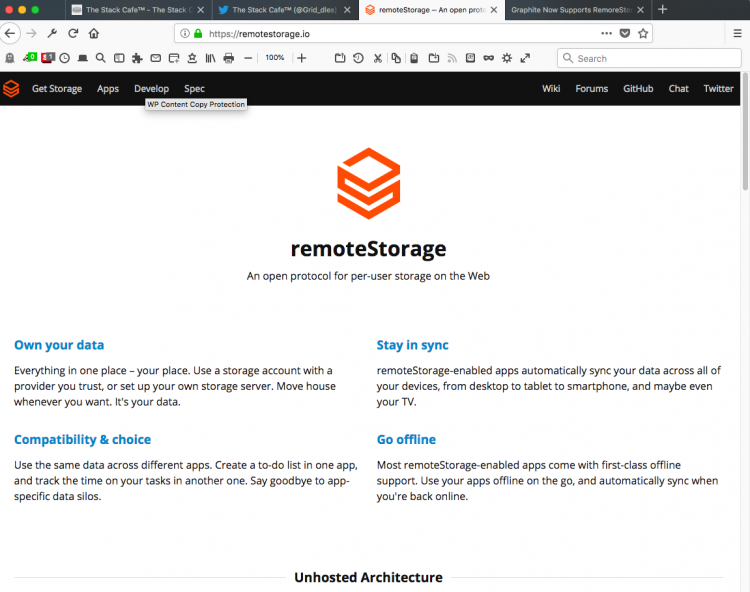Image resolution: width=750 pixels, height=592 pixels.
Task: Open developer tools wrench icon
Action: (x=52, y=33)
